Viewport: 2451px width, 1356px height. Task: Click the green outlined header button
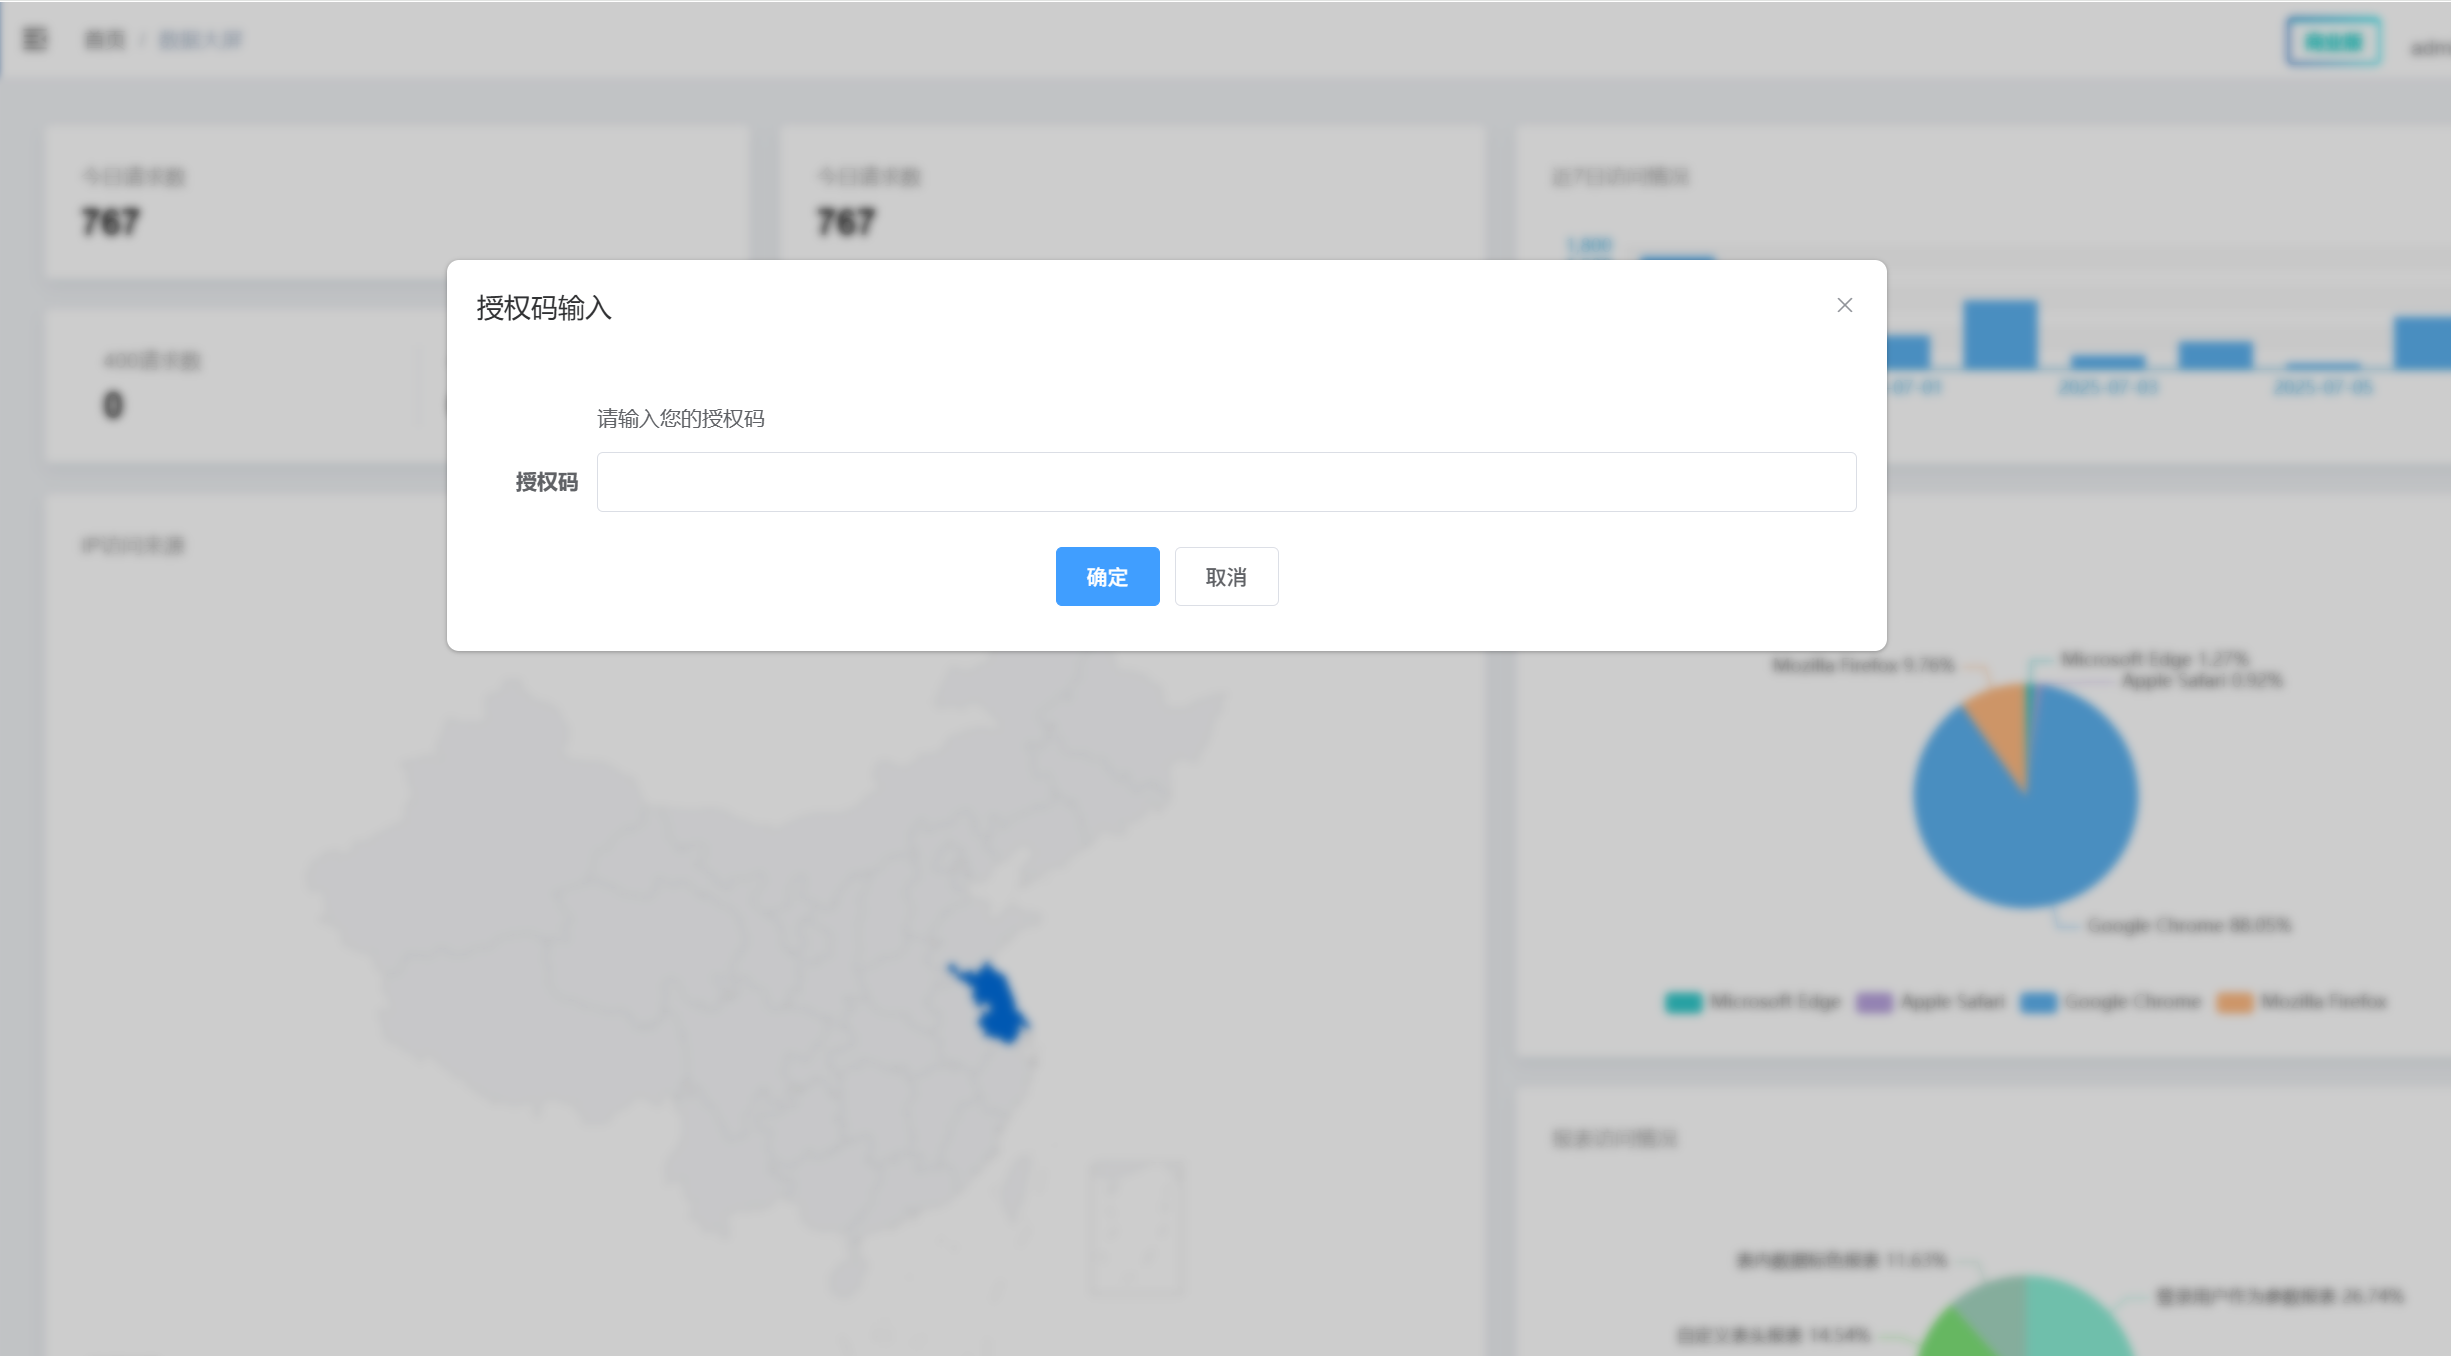coord(2332,42)
